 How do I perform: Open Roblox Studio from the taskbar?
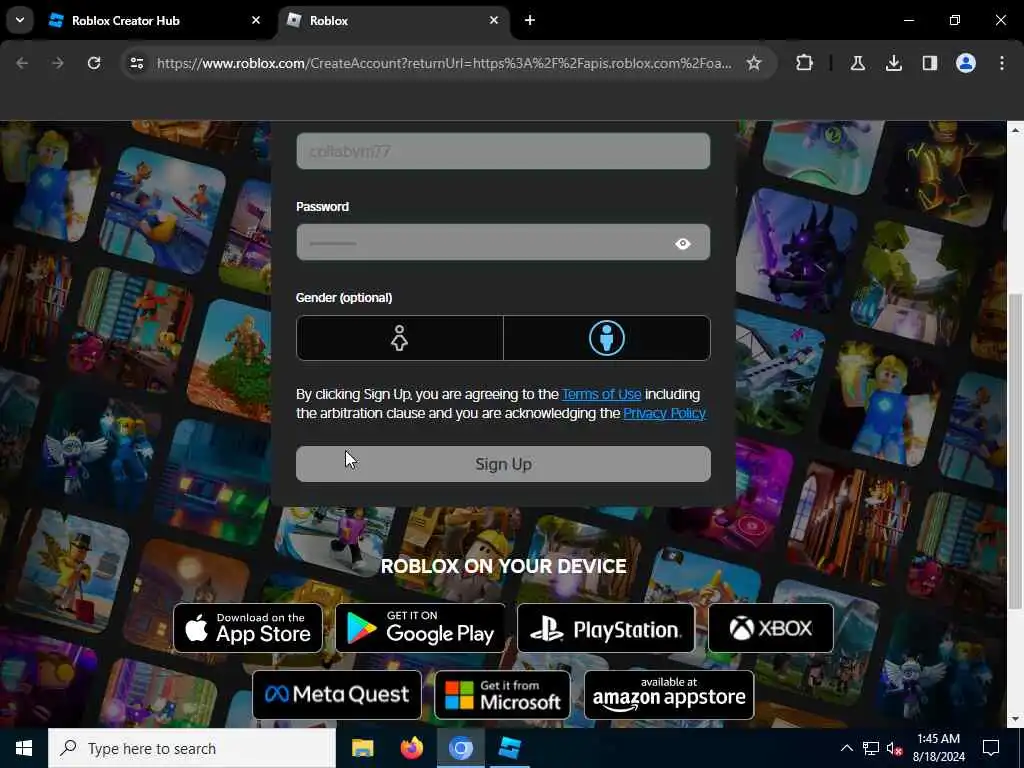click(509, 748)
